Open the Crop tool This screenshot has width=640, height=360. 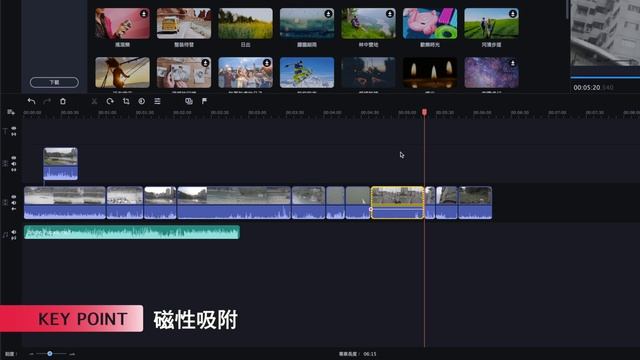126,101
